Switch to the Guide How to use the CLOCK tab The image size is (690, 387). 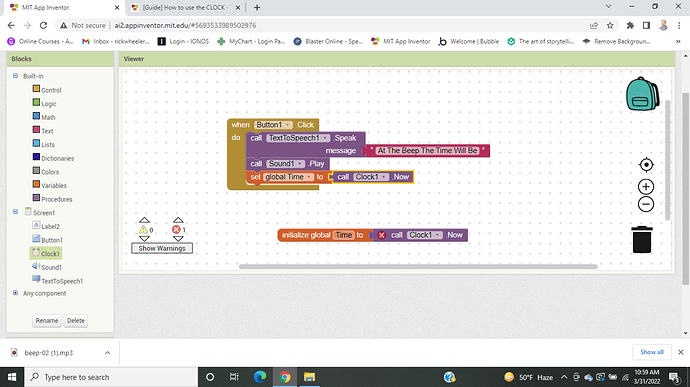tap(185, 7)
